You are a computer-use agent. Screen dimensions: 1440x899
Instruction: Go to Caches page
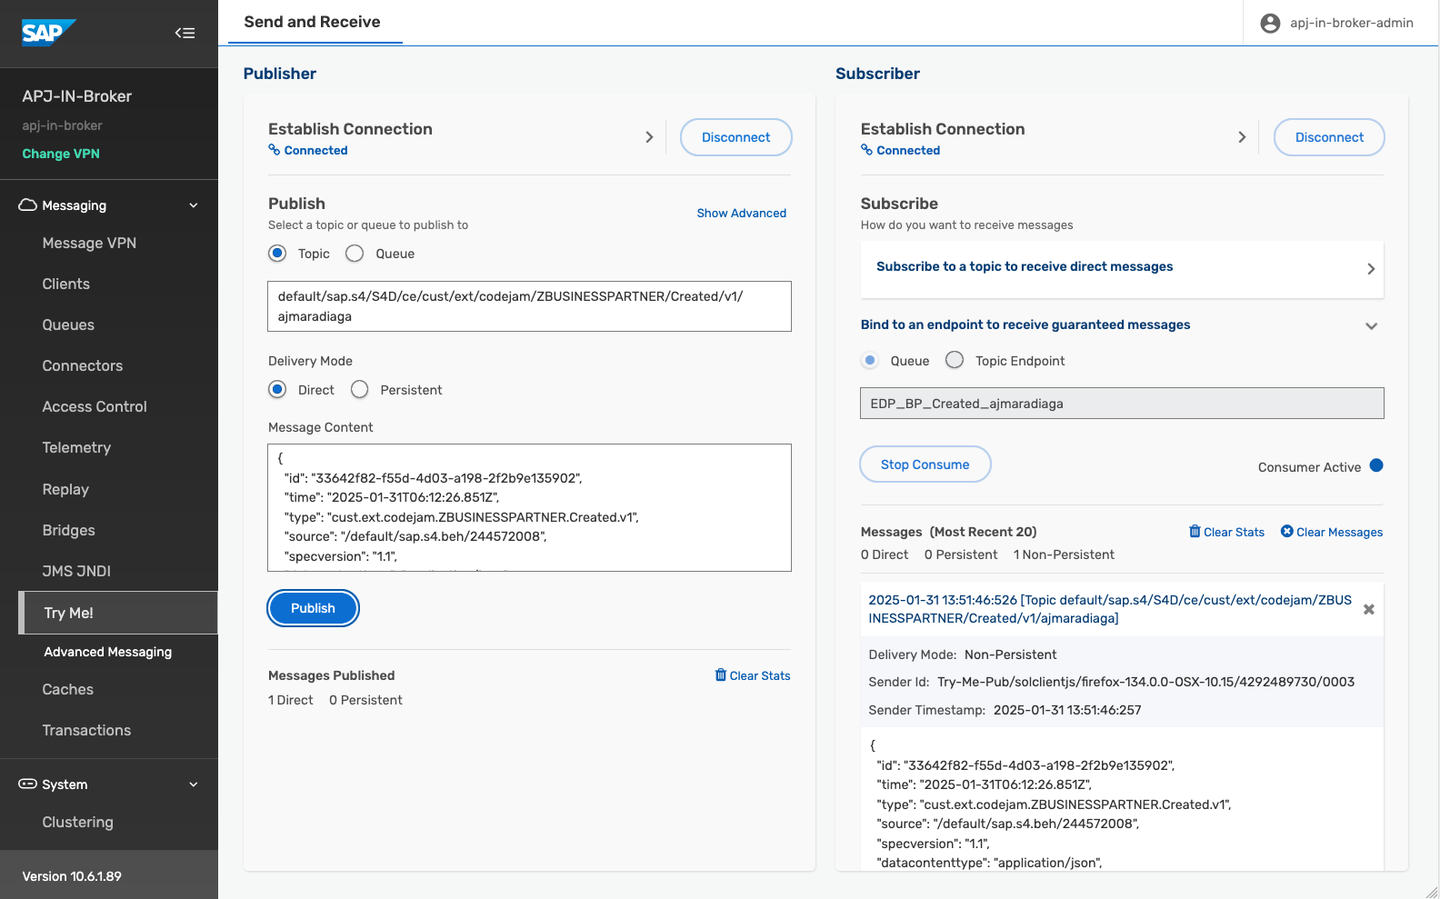tap(68, 689)
